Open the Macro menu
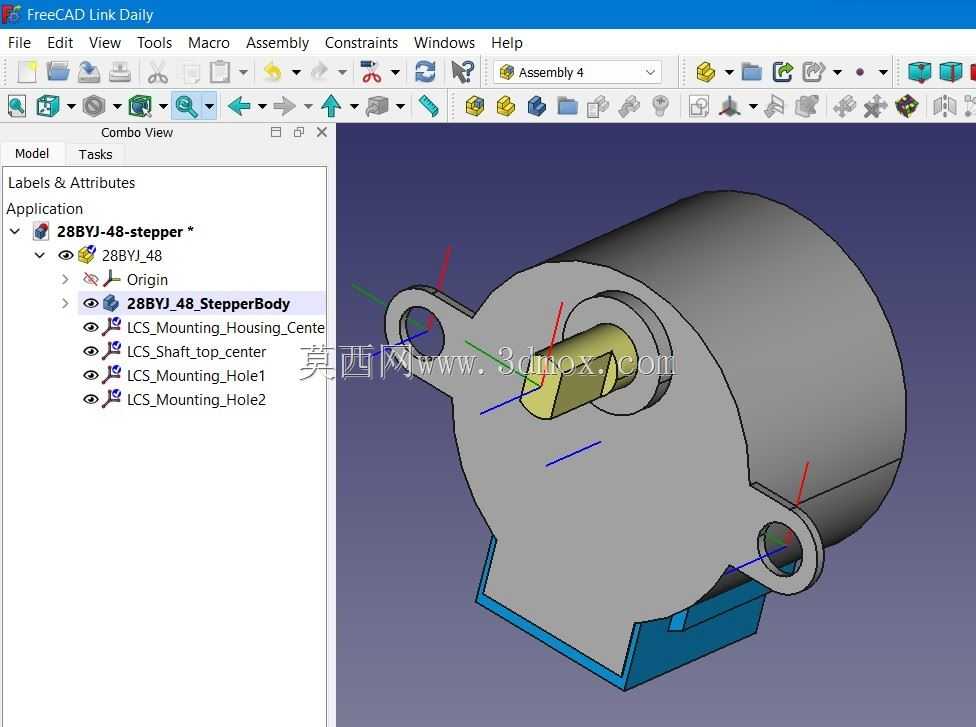 point(209,43)
